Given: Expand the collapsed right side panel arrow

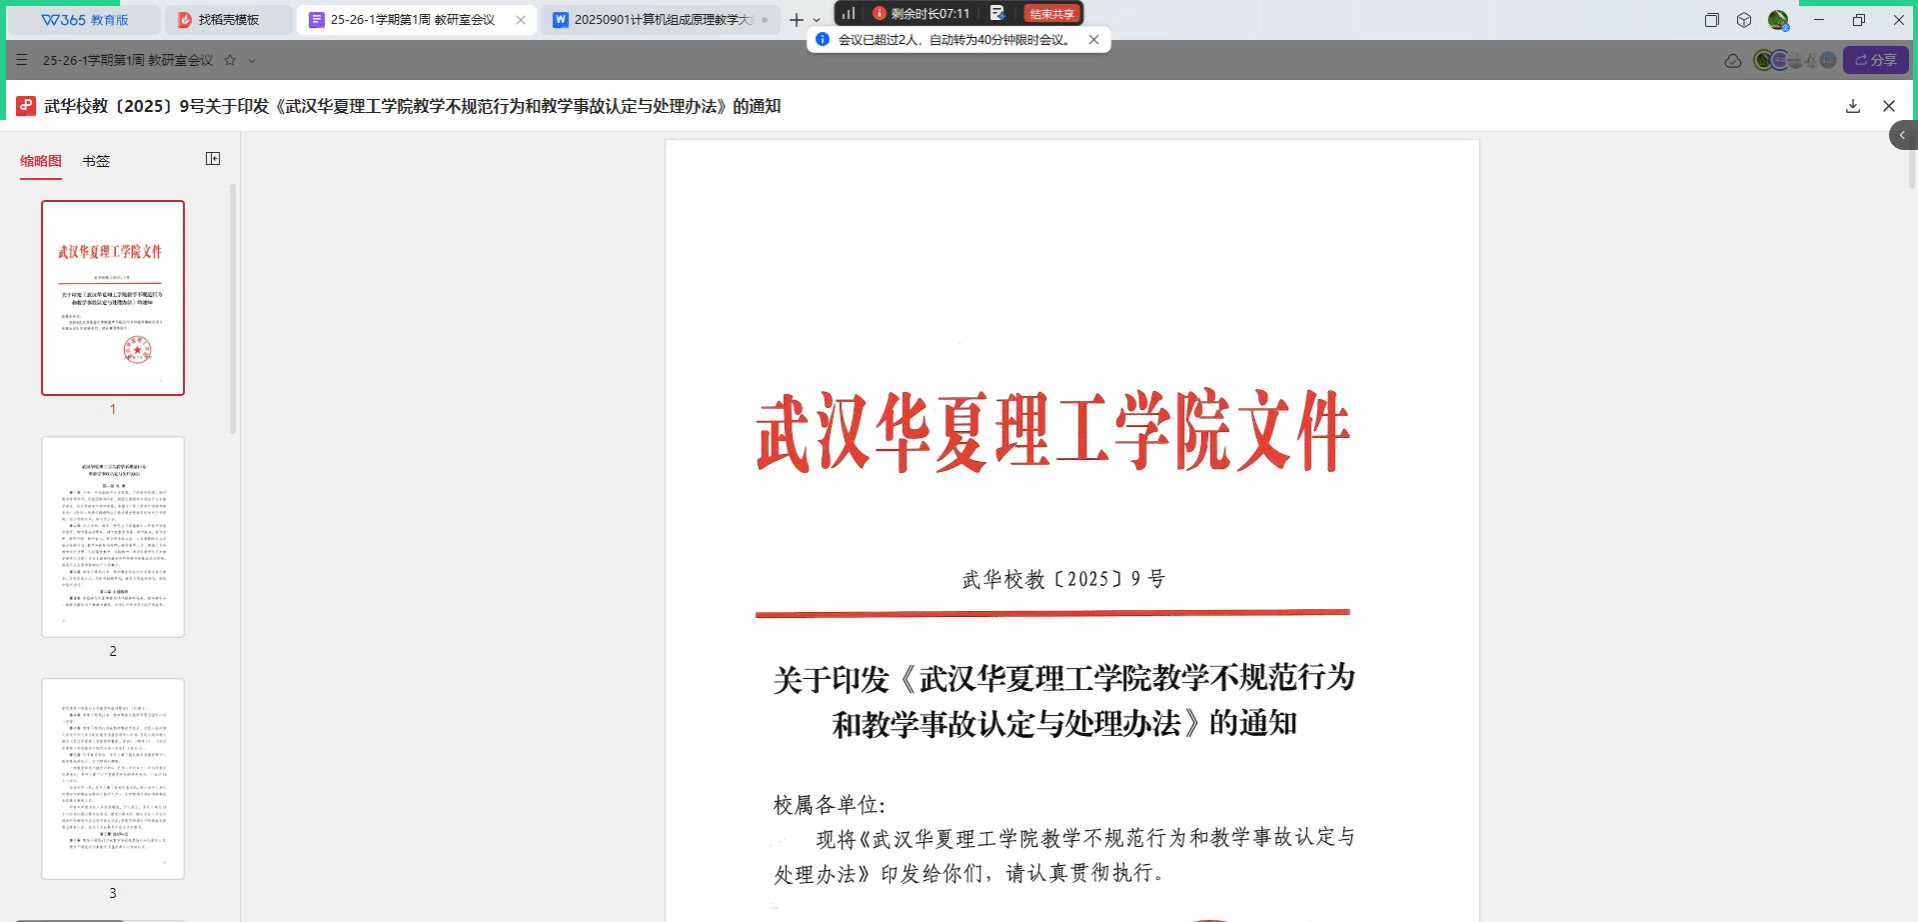Looking at the screenshot, I should pos(1902,135).
